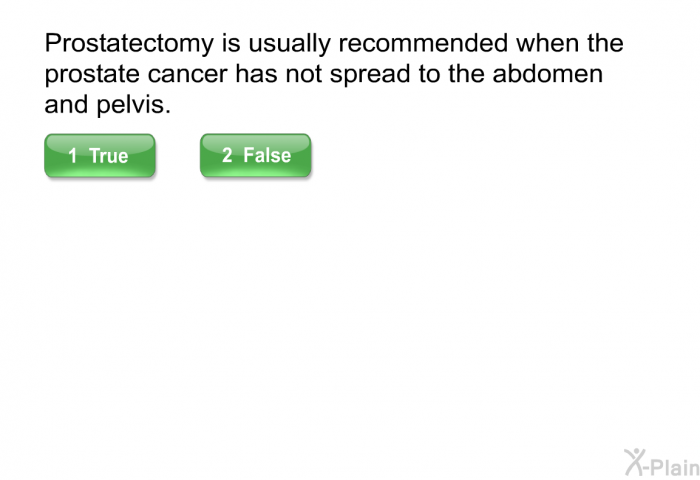Select answer option 1 True
Viewport: 700px width, 480px height.
pos(100,156)
